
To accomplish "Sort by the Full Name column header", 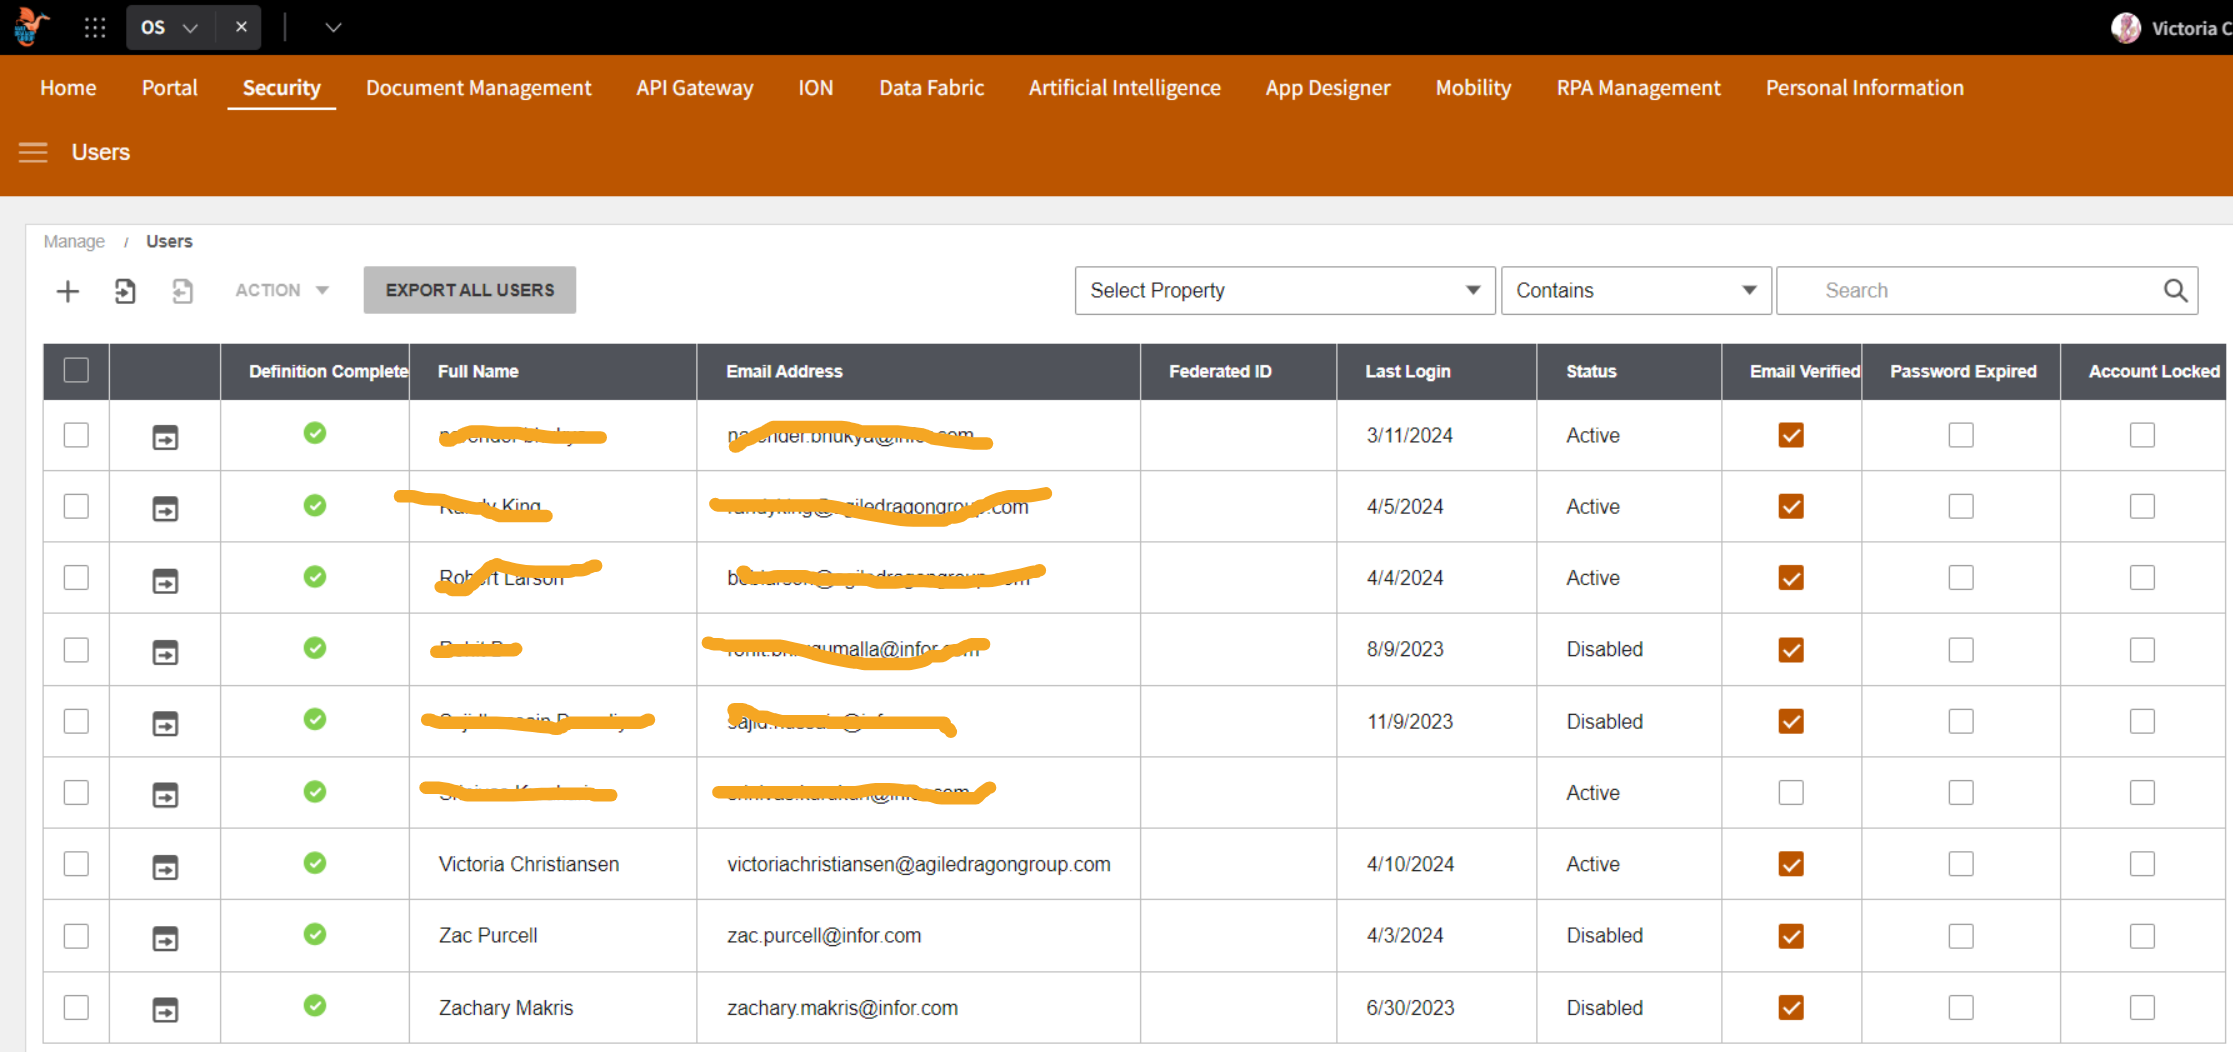I will coord(478,371).
